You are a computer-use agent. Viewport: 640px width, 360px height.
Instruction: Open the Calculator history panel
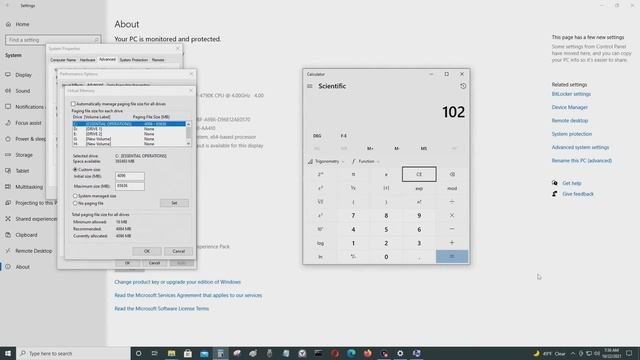463,86
